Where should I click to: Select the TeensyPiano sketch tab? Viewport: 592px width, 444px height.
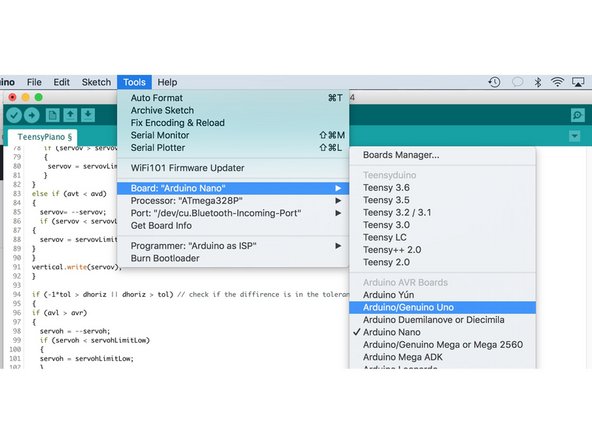pyautogui.click(x=44, y=137)
